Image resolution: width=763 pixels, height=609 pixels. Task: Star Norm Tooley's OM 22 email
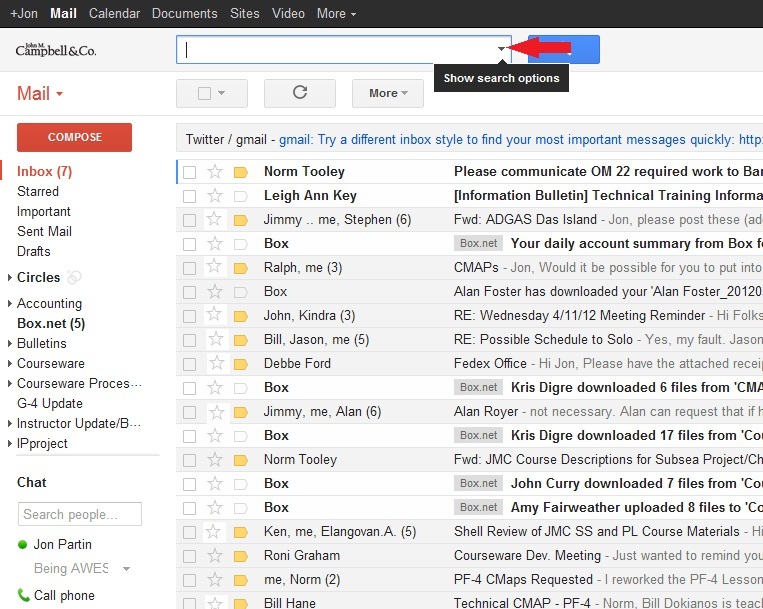tap(215, 171)
